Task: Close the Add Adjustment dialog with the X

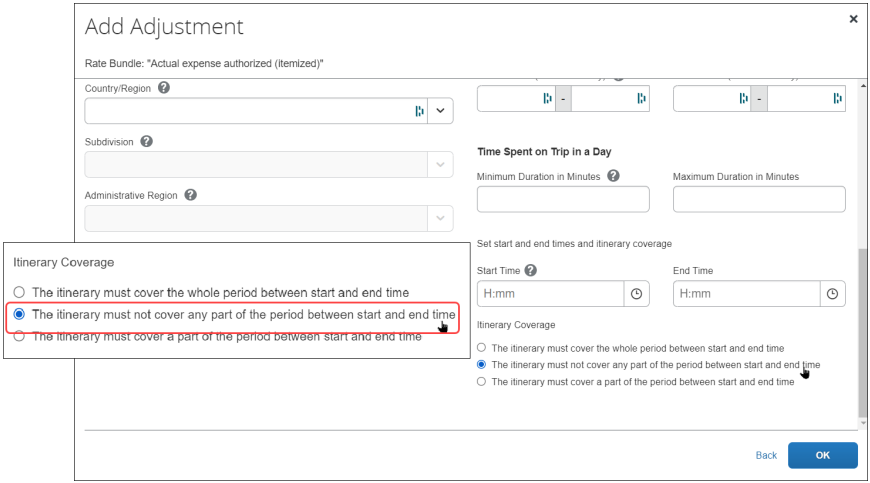Action: pos(853,19)
